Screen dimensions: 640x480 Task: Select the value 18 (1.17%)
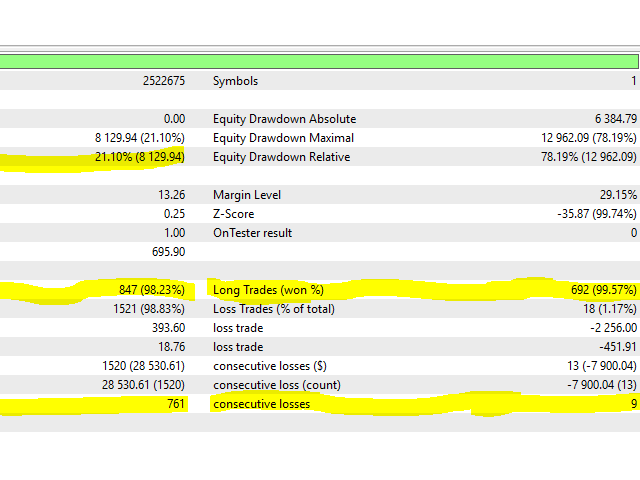click(x=610, y=309)
